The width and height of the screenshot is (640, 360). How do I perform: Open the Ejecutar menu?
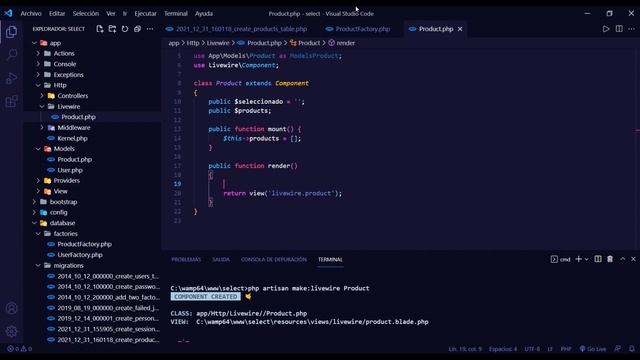click(145, 13)
